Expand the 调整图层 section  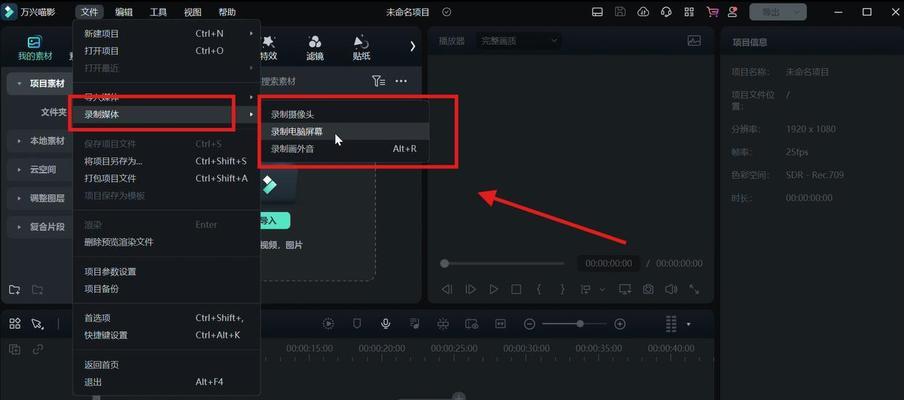[x=19, y=198]
